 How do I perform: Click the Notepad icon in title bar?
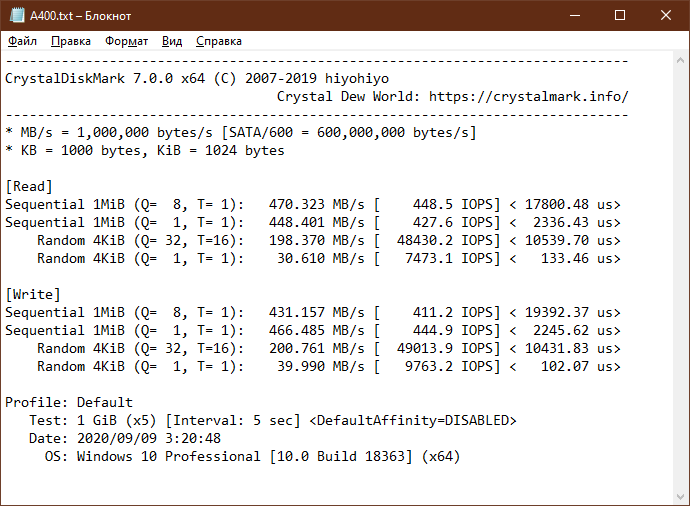[x=17, y=15]
